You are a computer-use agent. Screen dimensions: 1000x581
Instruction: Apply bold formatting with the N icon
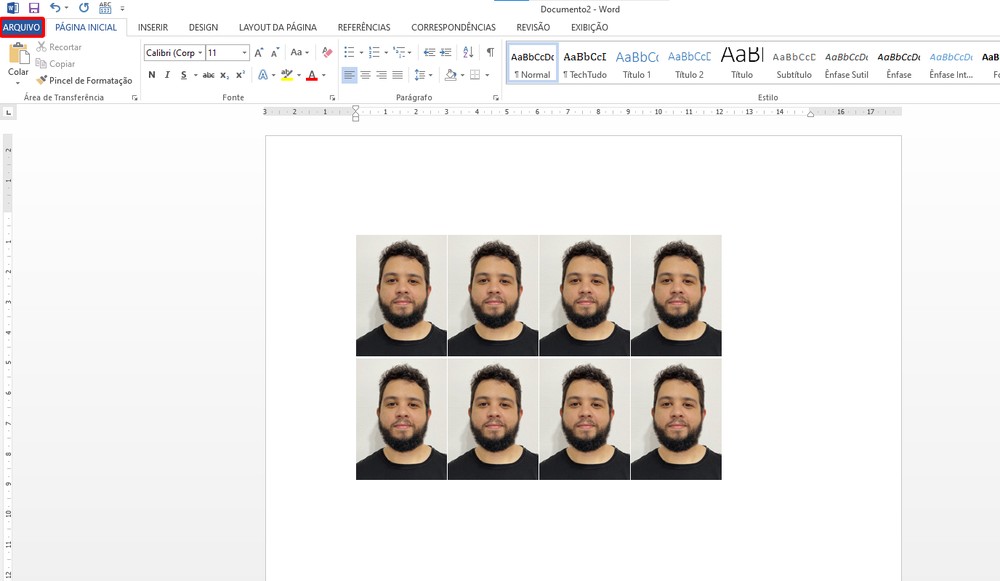[x=152, y=74]
